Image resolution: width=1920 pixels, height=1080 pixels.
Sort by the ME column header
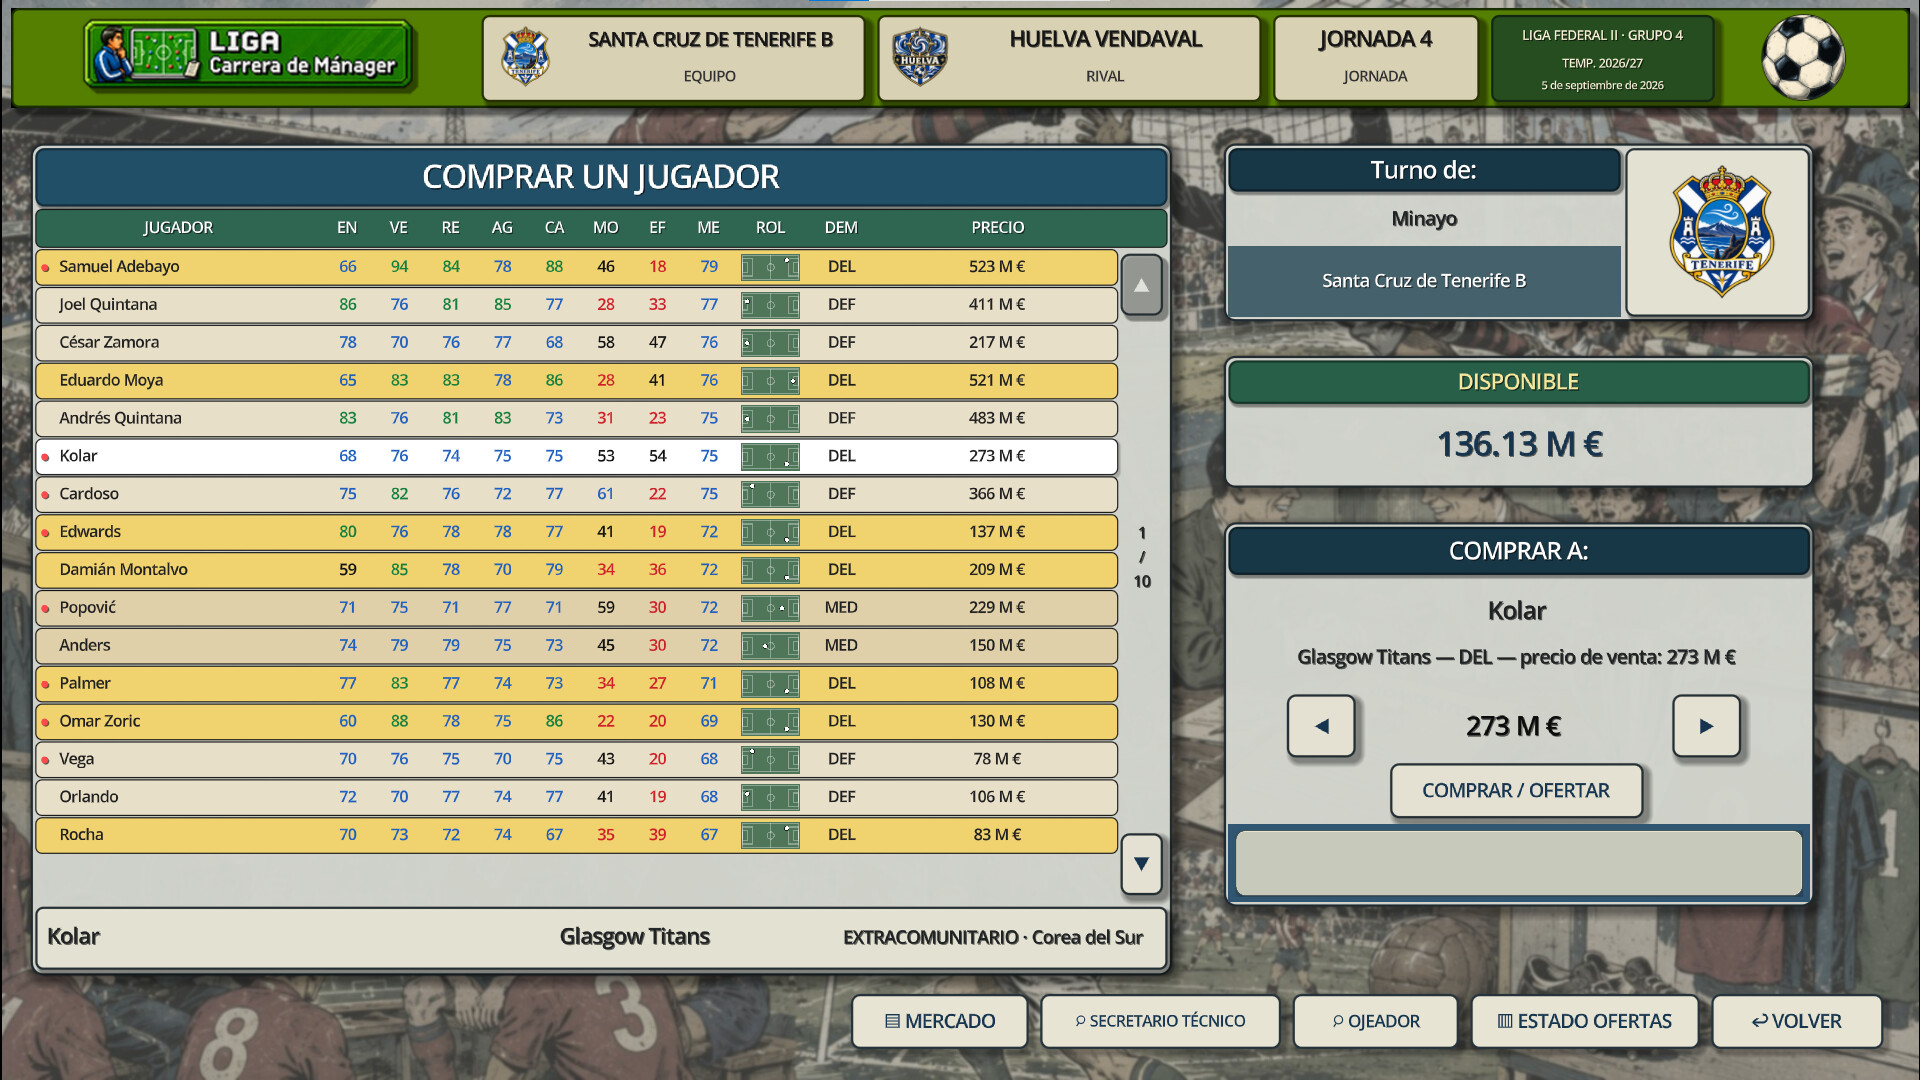point(708,228)
